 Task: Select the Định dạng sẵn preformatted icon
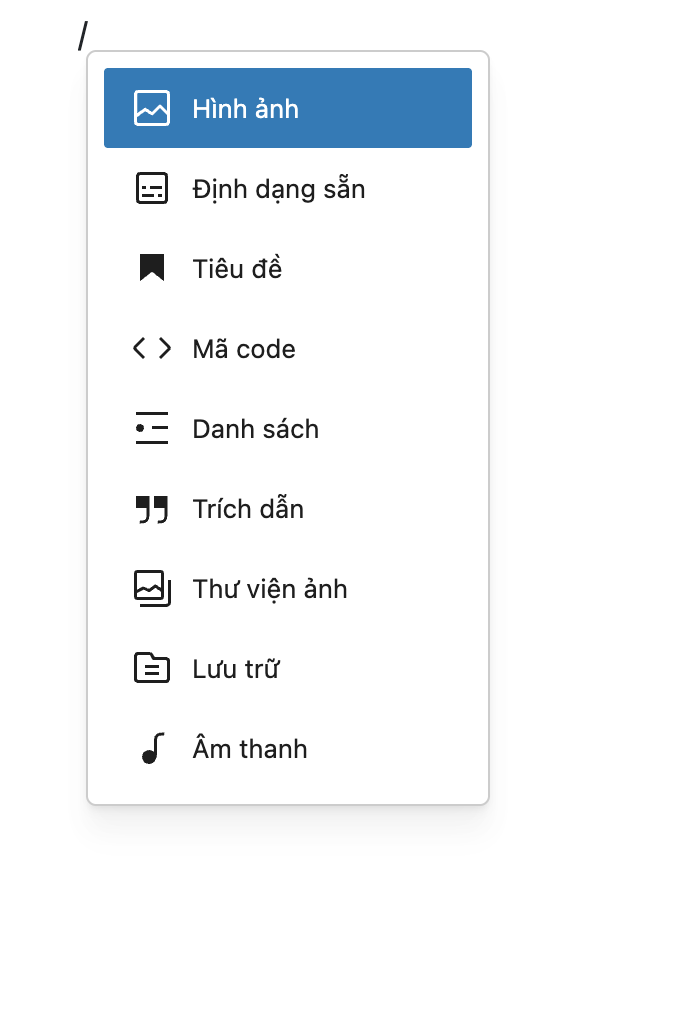152,188
